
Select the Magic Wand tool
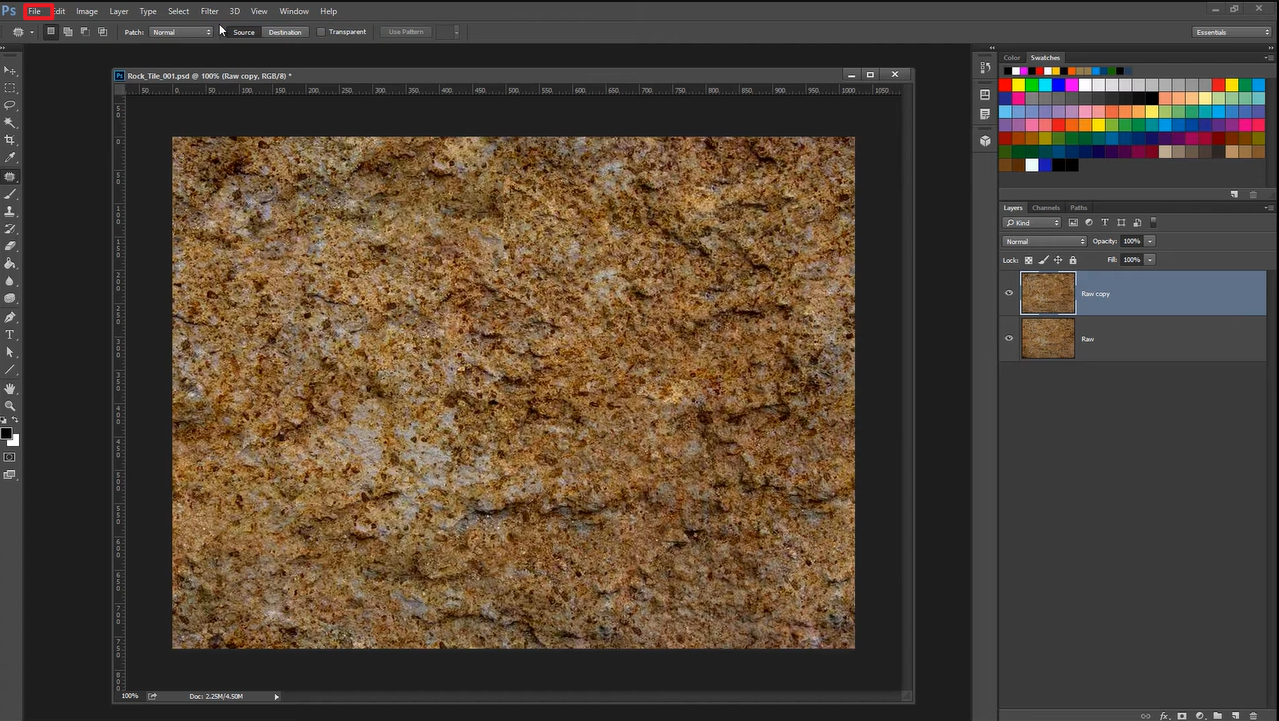(x=10, y=123)
